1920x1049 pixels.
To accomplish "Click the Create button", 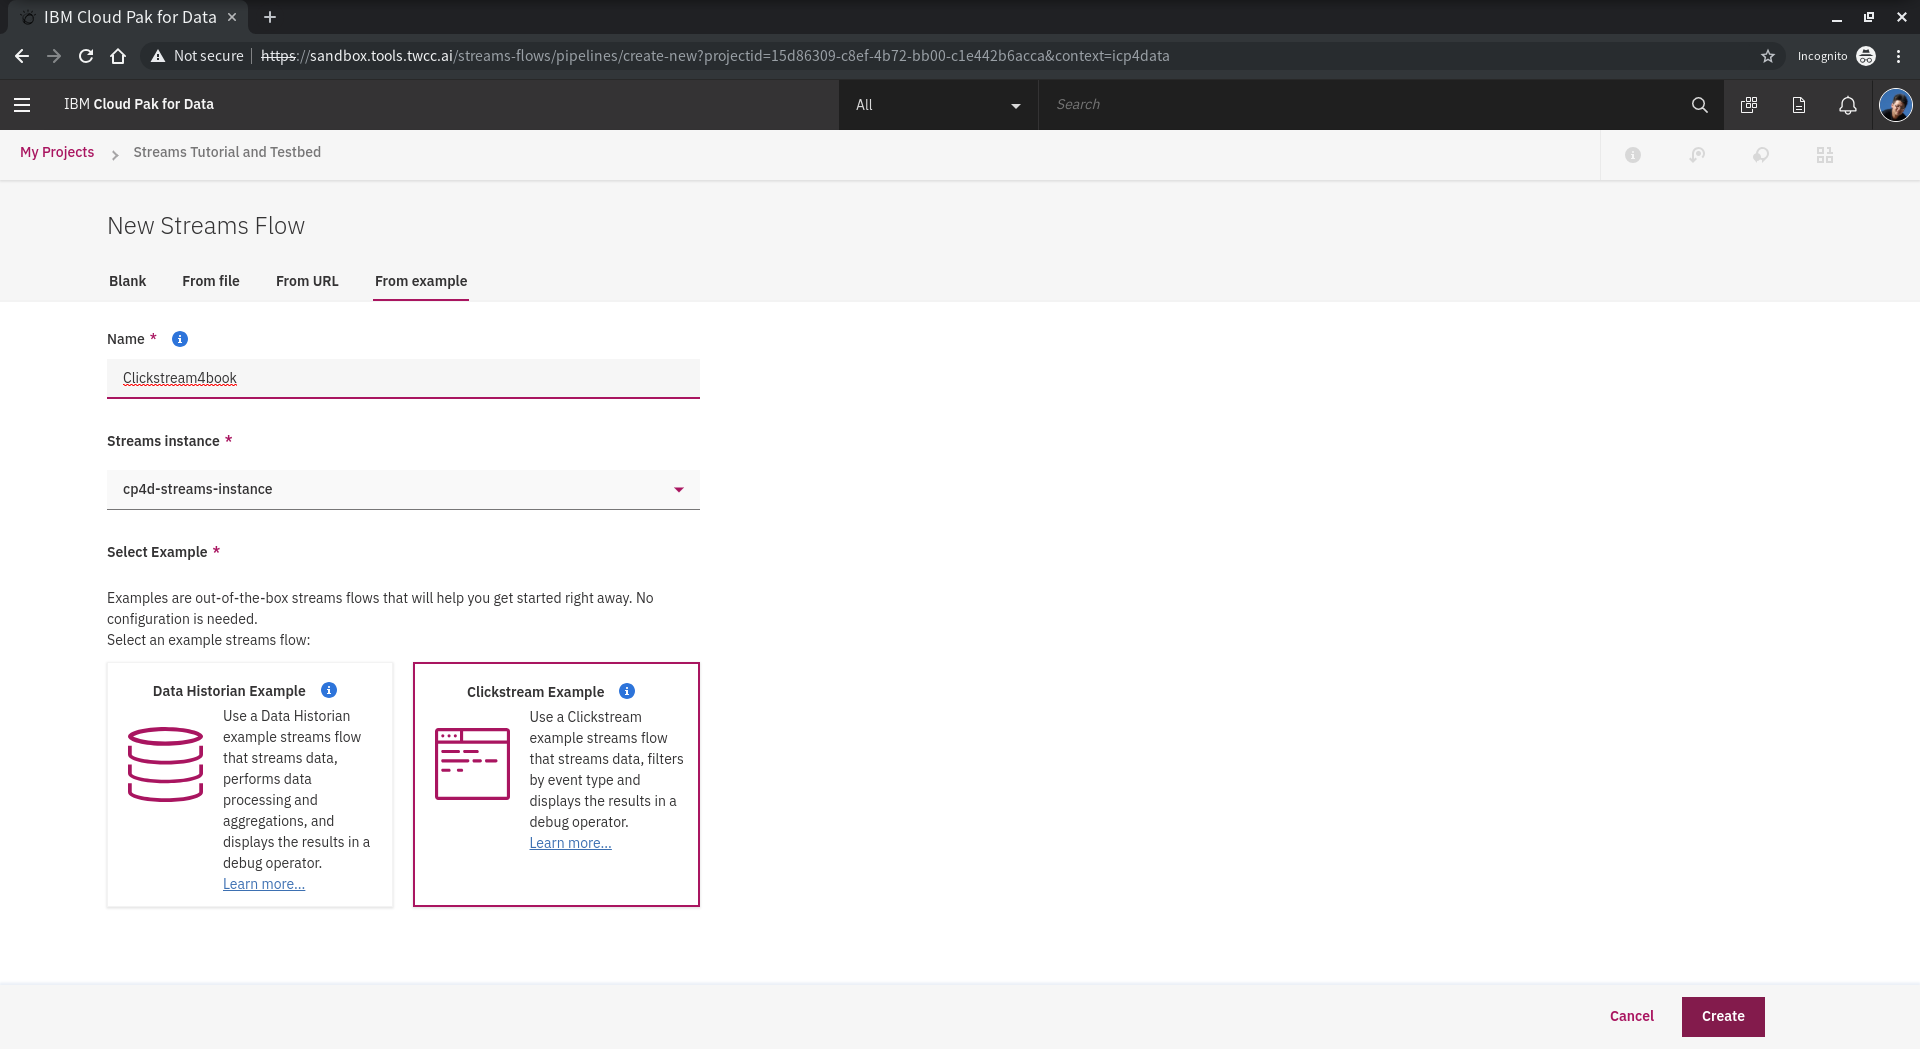I will [x=1723, y=1017].
